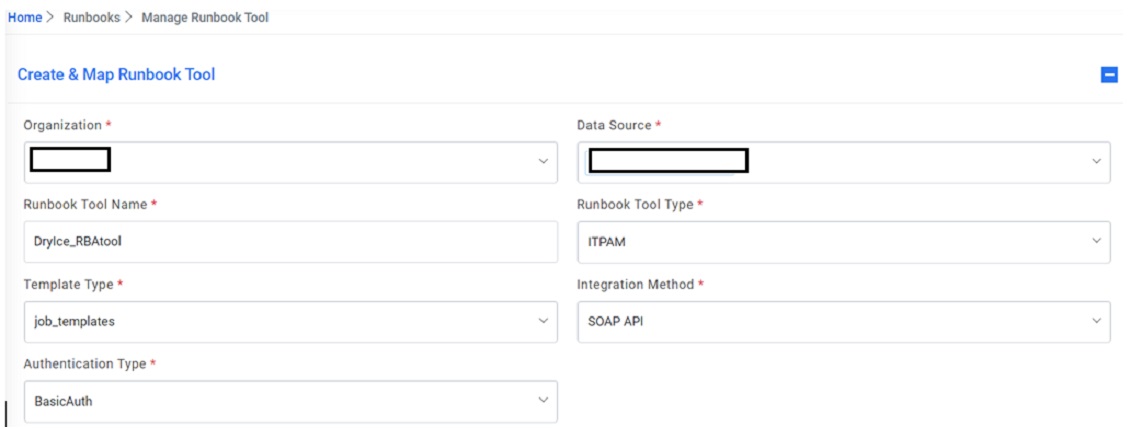Collapse the Create & Map Runbook Tool panel
Screen dimensions: 1143x428
[1109, 75]
